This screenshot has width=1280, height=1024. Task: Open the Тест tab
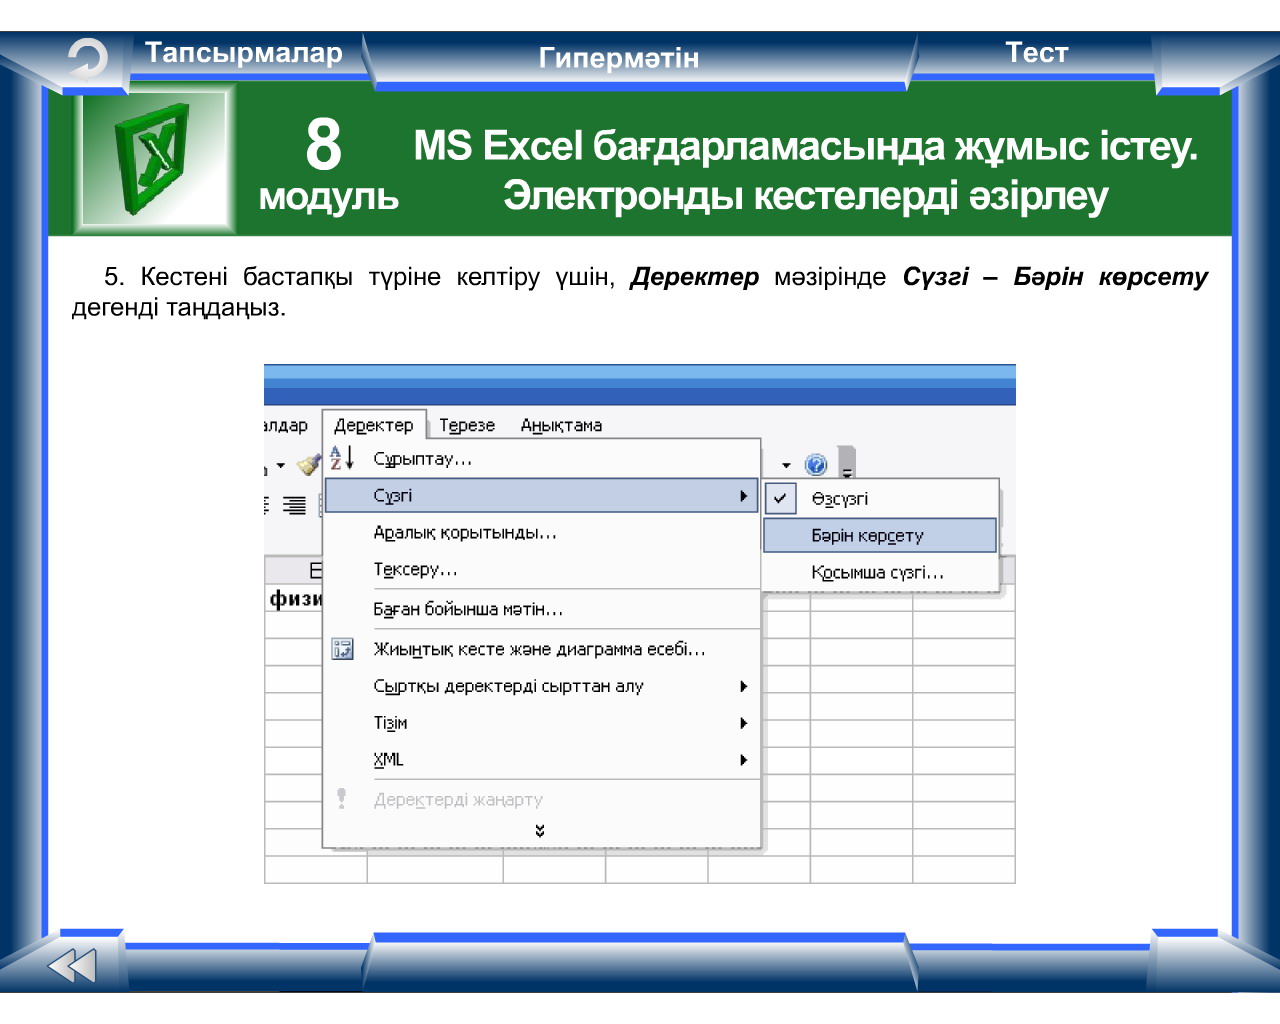tap(1036, 53)
